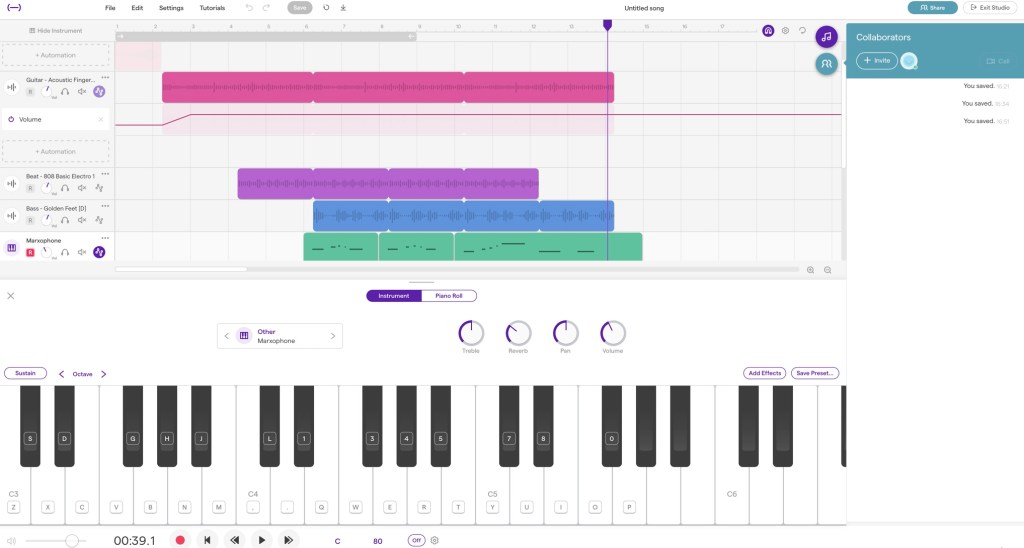Image resolution: width=1024 pixels, height=548 pixels.
Task: Open the Settings menu
Action: point(171,8)
